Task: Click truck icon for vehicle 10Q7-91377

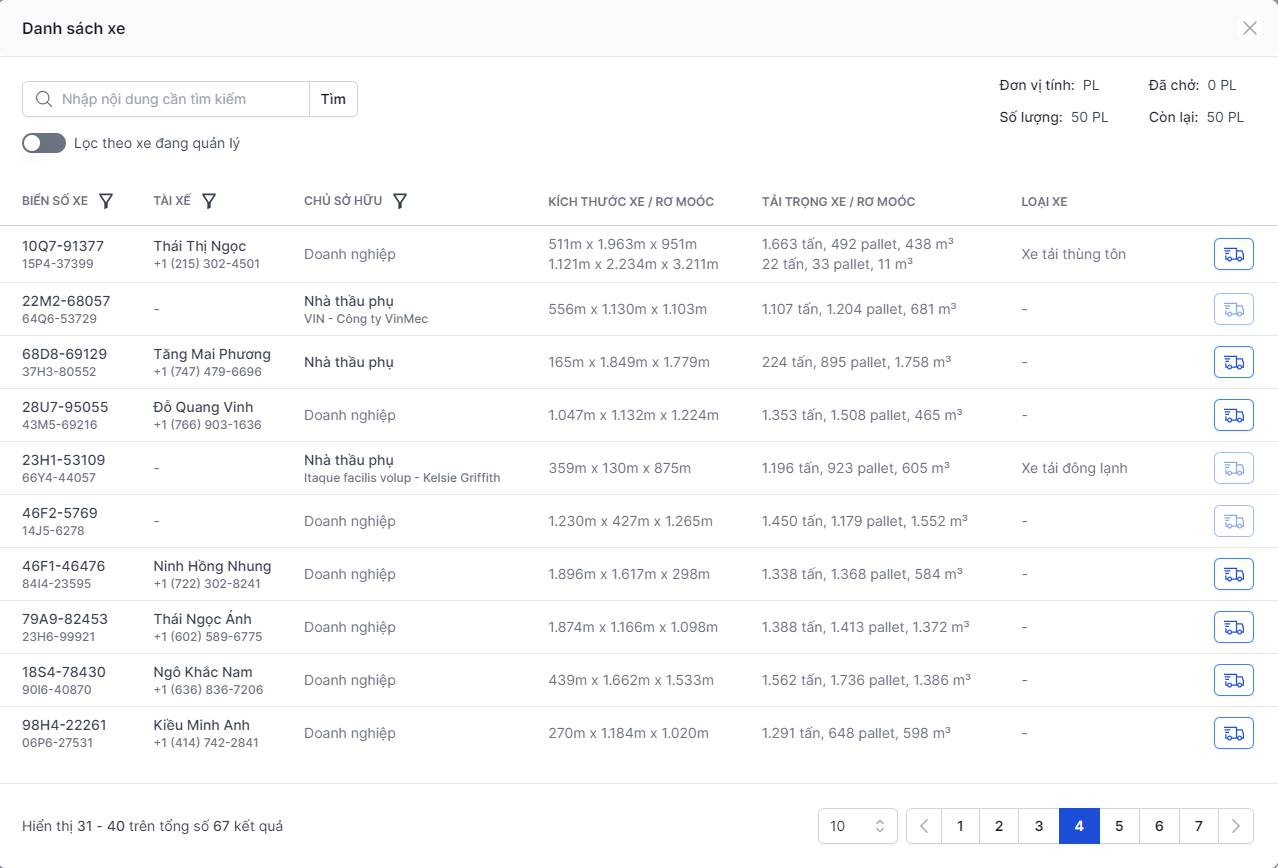Action: pos(1233,254)
